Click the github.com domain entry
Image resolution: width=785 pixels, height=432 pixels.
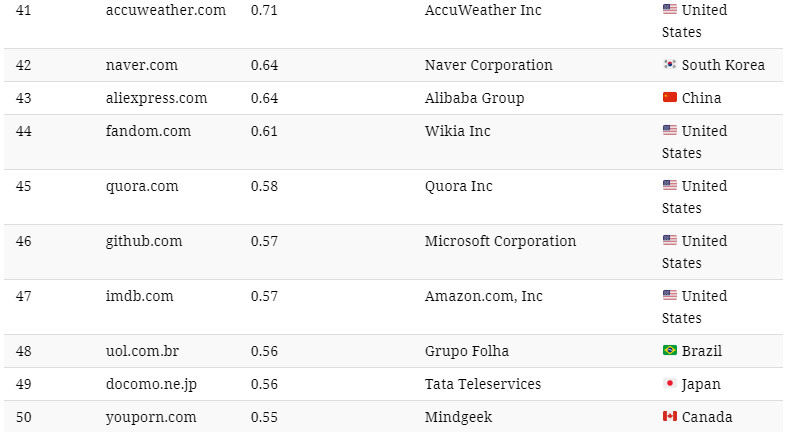[143, 241]
